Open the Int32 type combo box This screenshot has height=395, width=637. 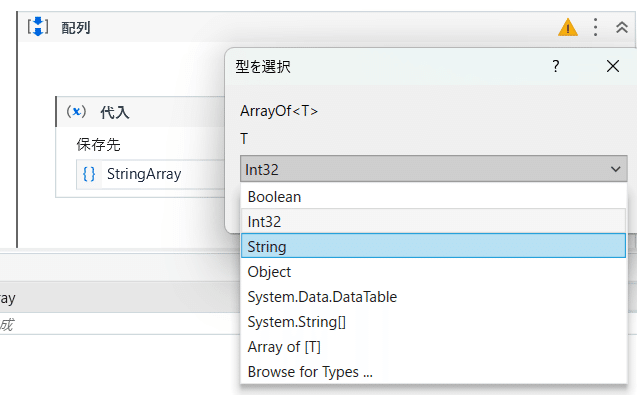pos(433,169)
